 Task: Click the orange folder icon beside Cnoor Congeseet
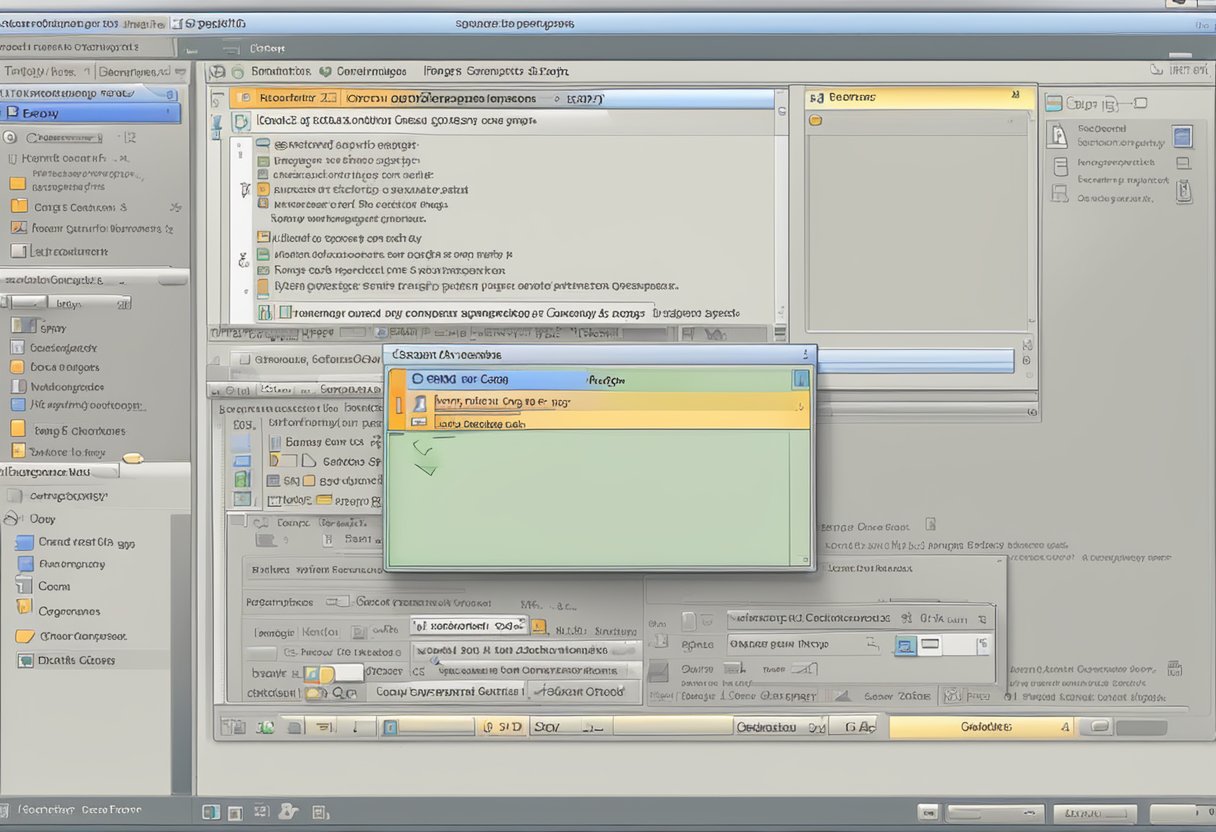click(24, 636)
